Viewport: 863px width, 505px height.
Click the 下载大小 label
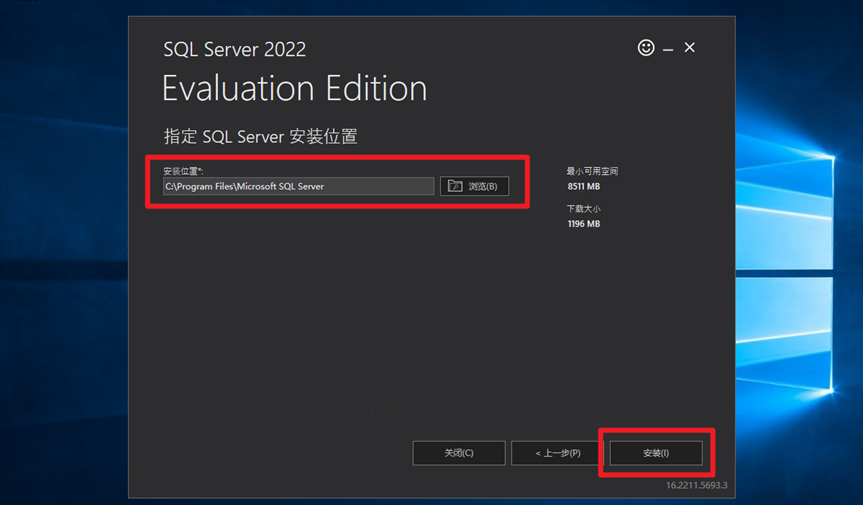click(x=584, y=209)
